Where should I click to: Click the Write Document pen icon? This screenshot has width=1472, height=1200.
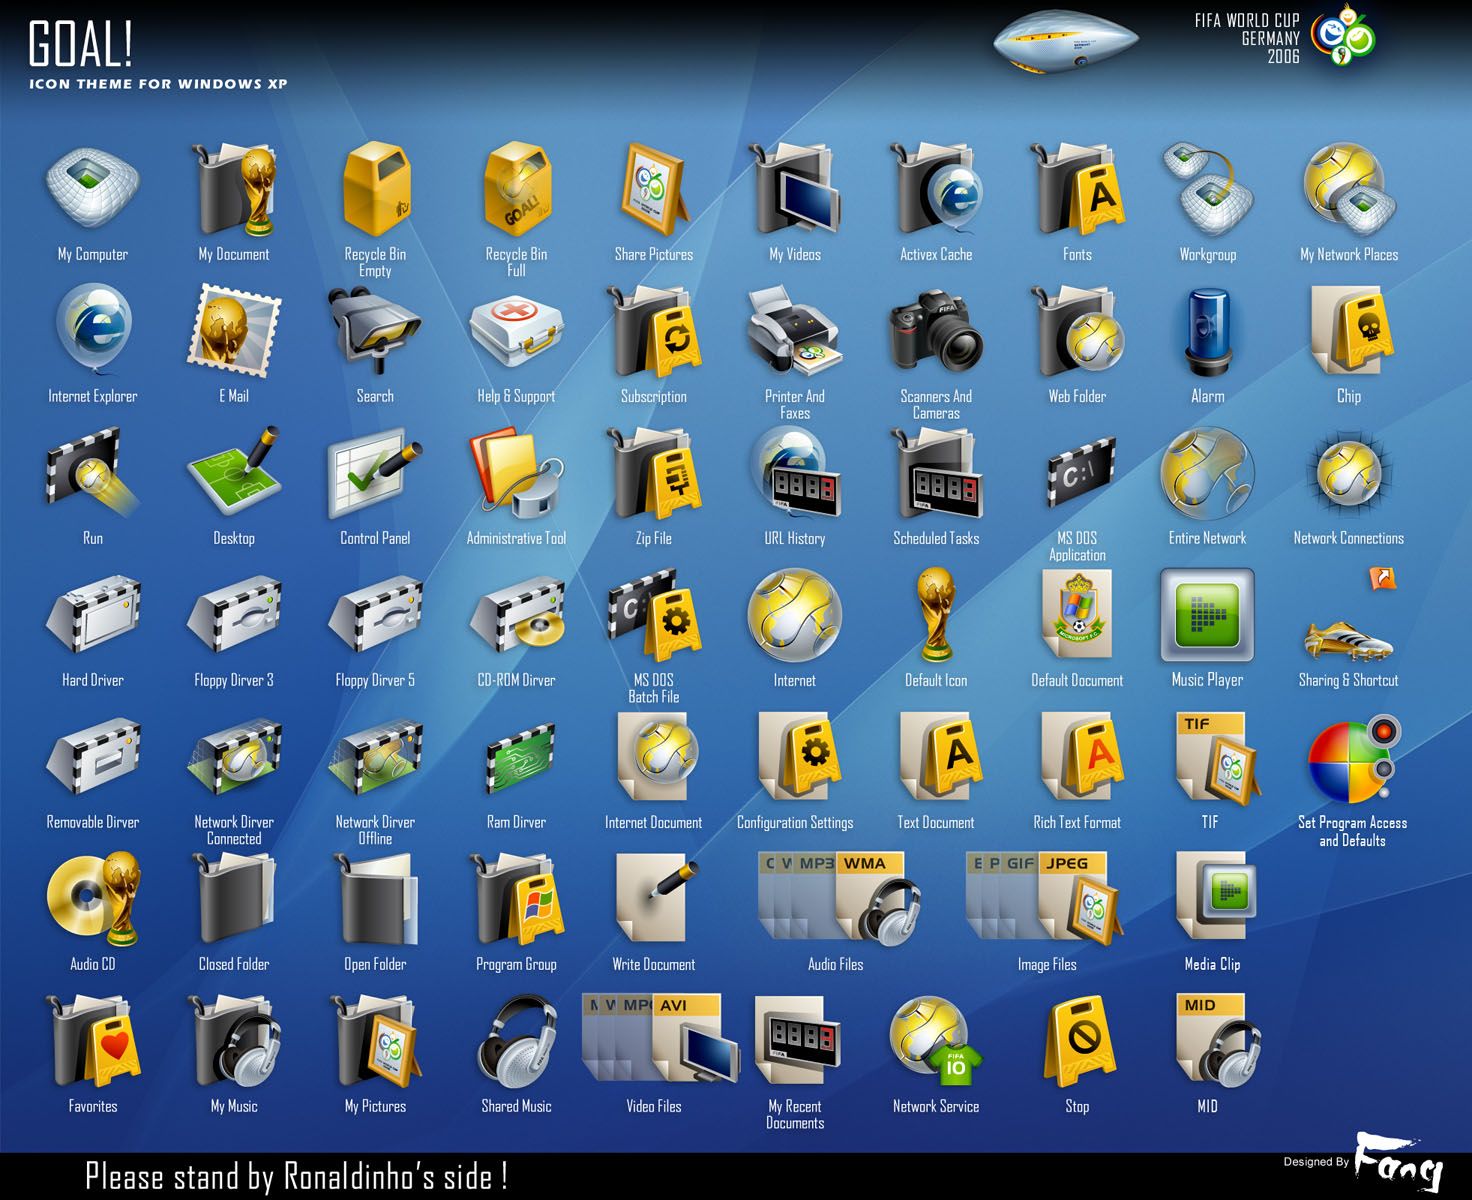pos(656,898)
